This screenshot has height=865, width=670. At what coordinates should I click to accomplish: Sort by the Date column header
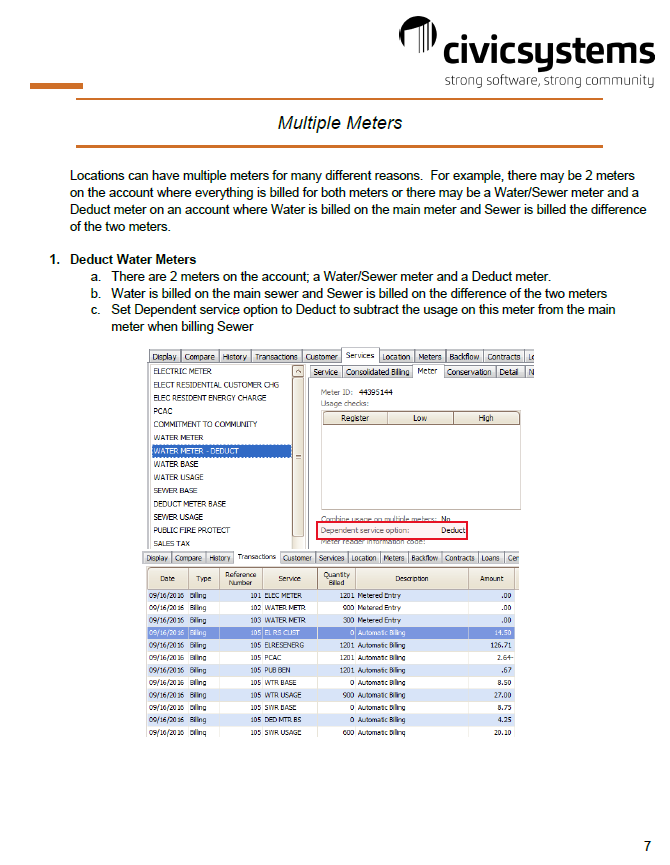[168, 578]
